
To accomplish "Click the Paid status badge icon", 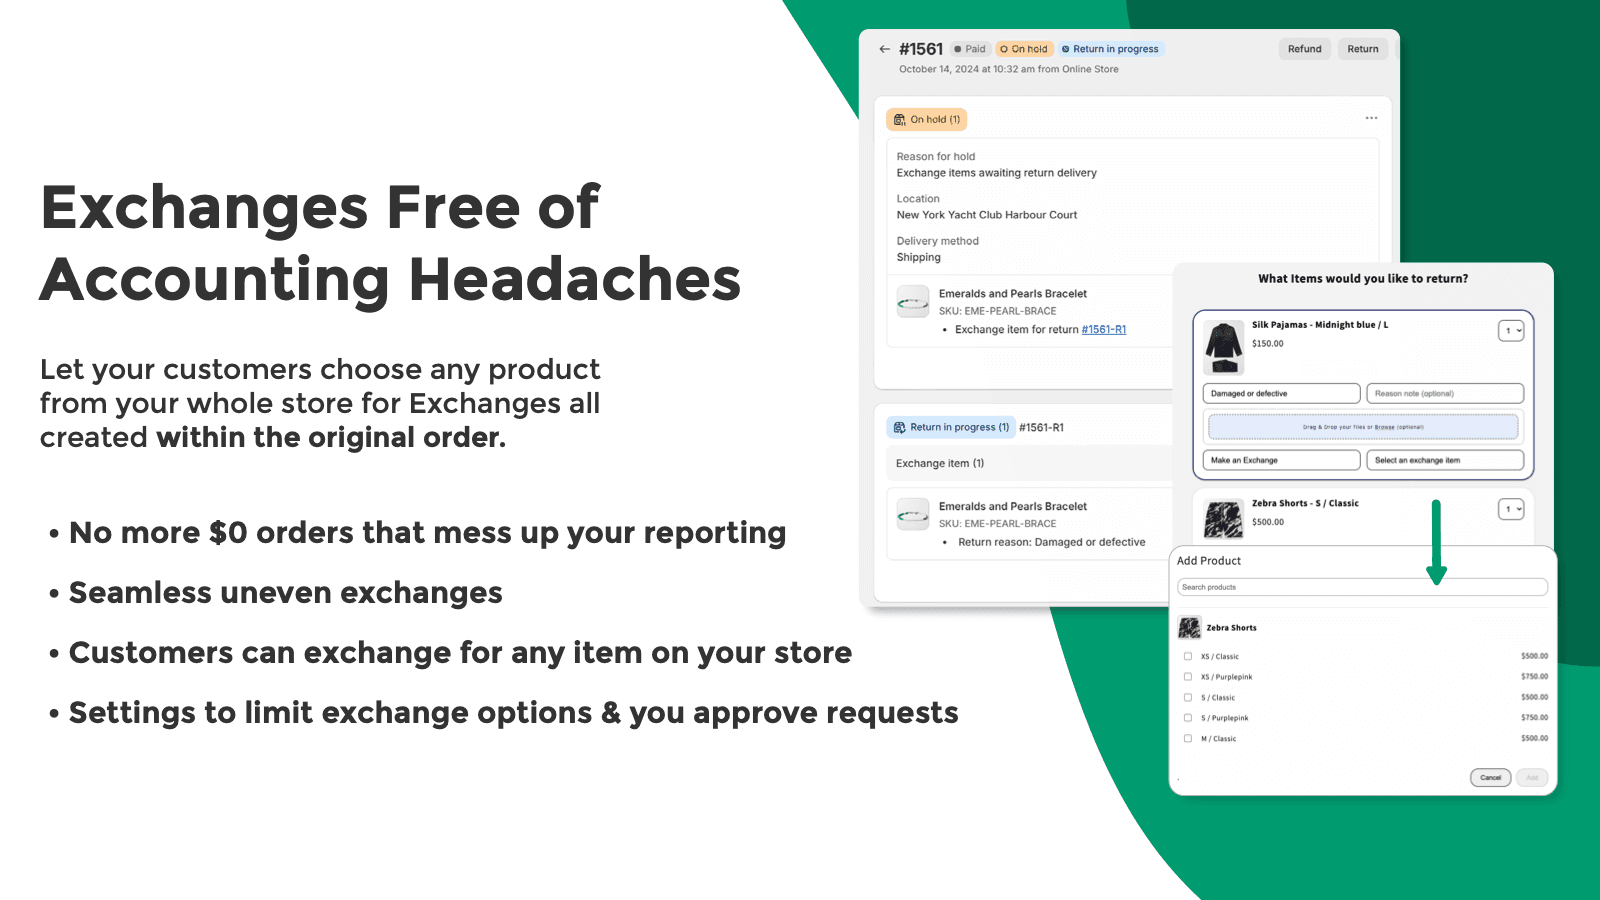I will click(x=958, y=48).
